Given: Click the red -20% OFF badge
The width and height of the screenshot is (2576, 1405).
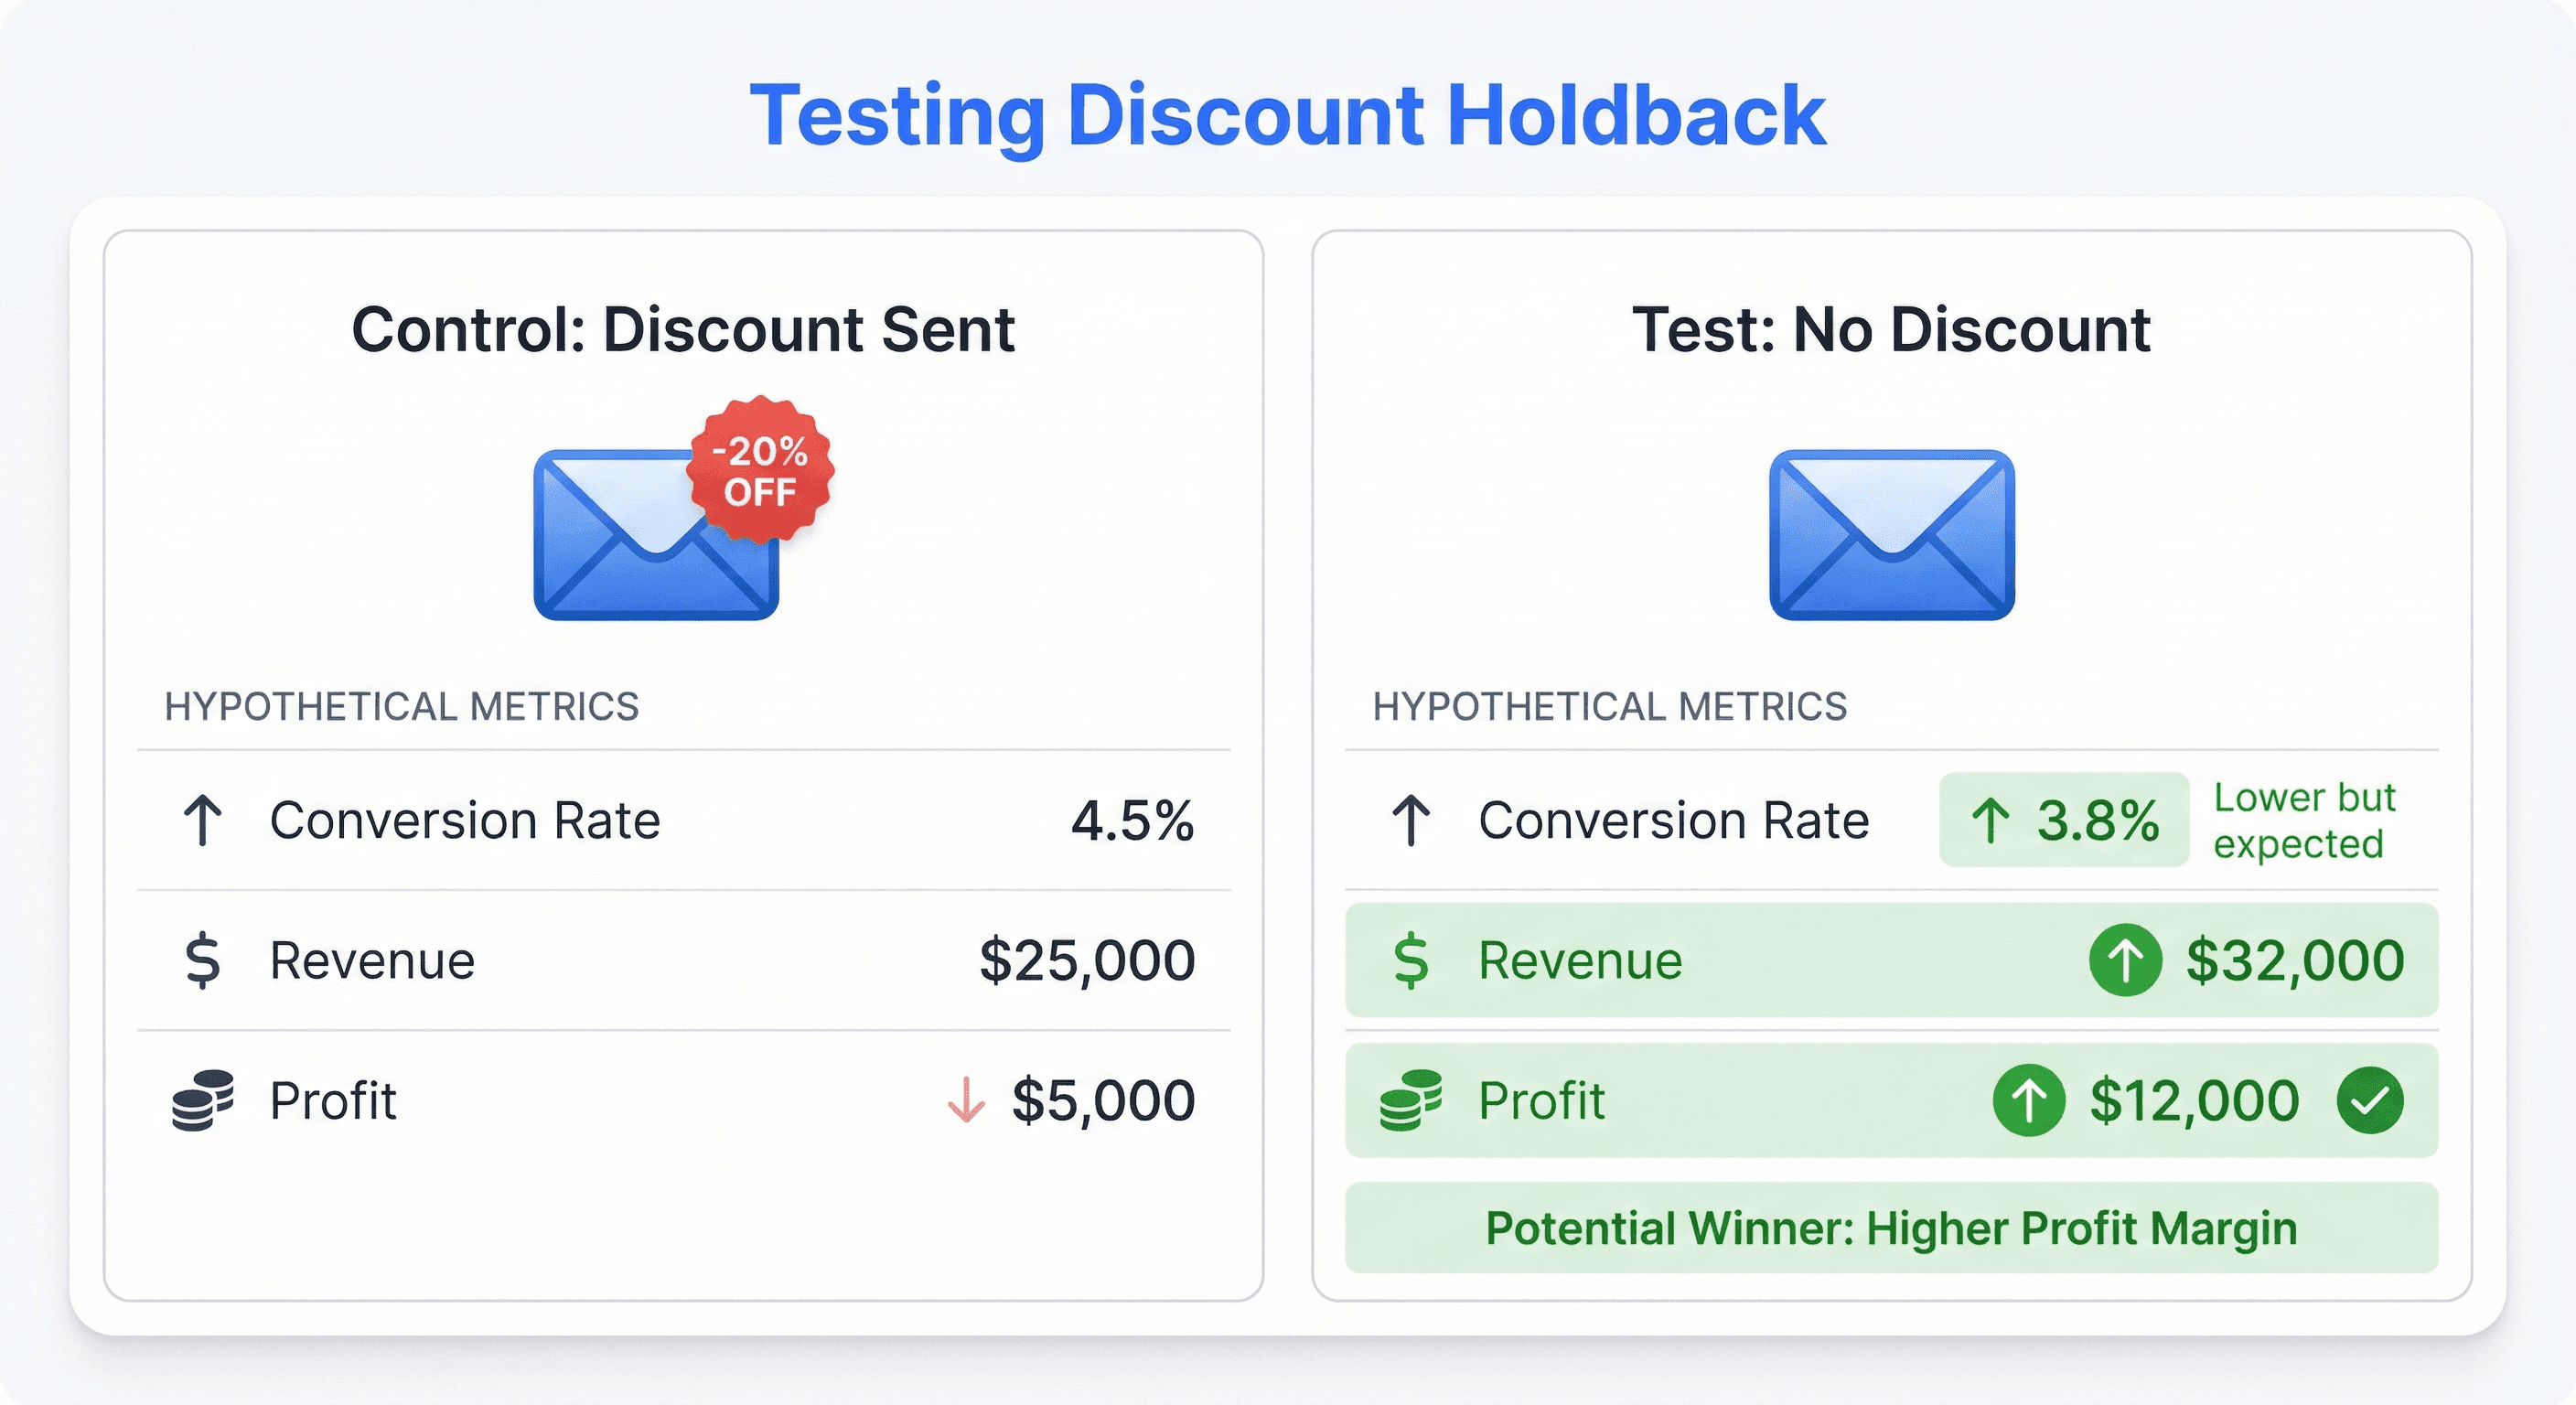Looking at the screenshot, I should [x=760, y=470].
